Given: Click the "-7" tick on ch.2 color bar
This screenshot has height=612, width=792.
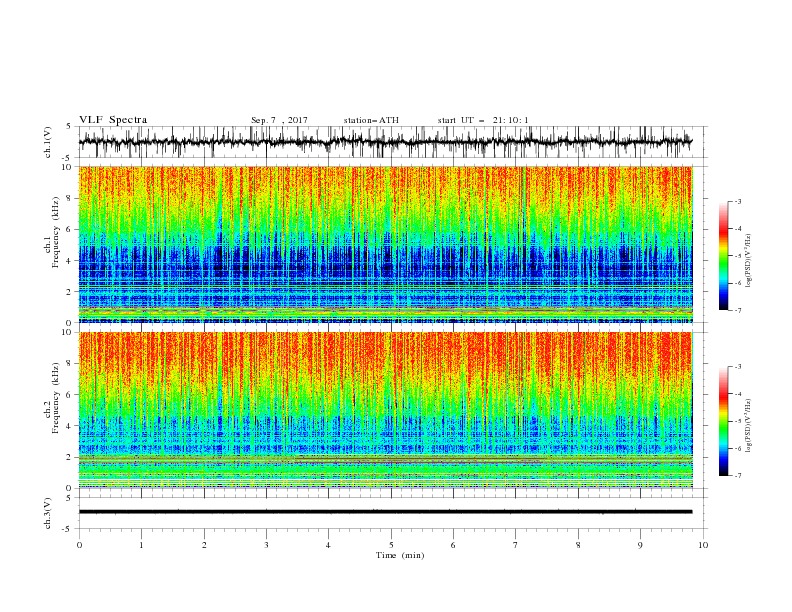Looking at the screenshot, I should (738, 476).
